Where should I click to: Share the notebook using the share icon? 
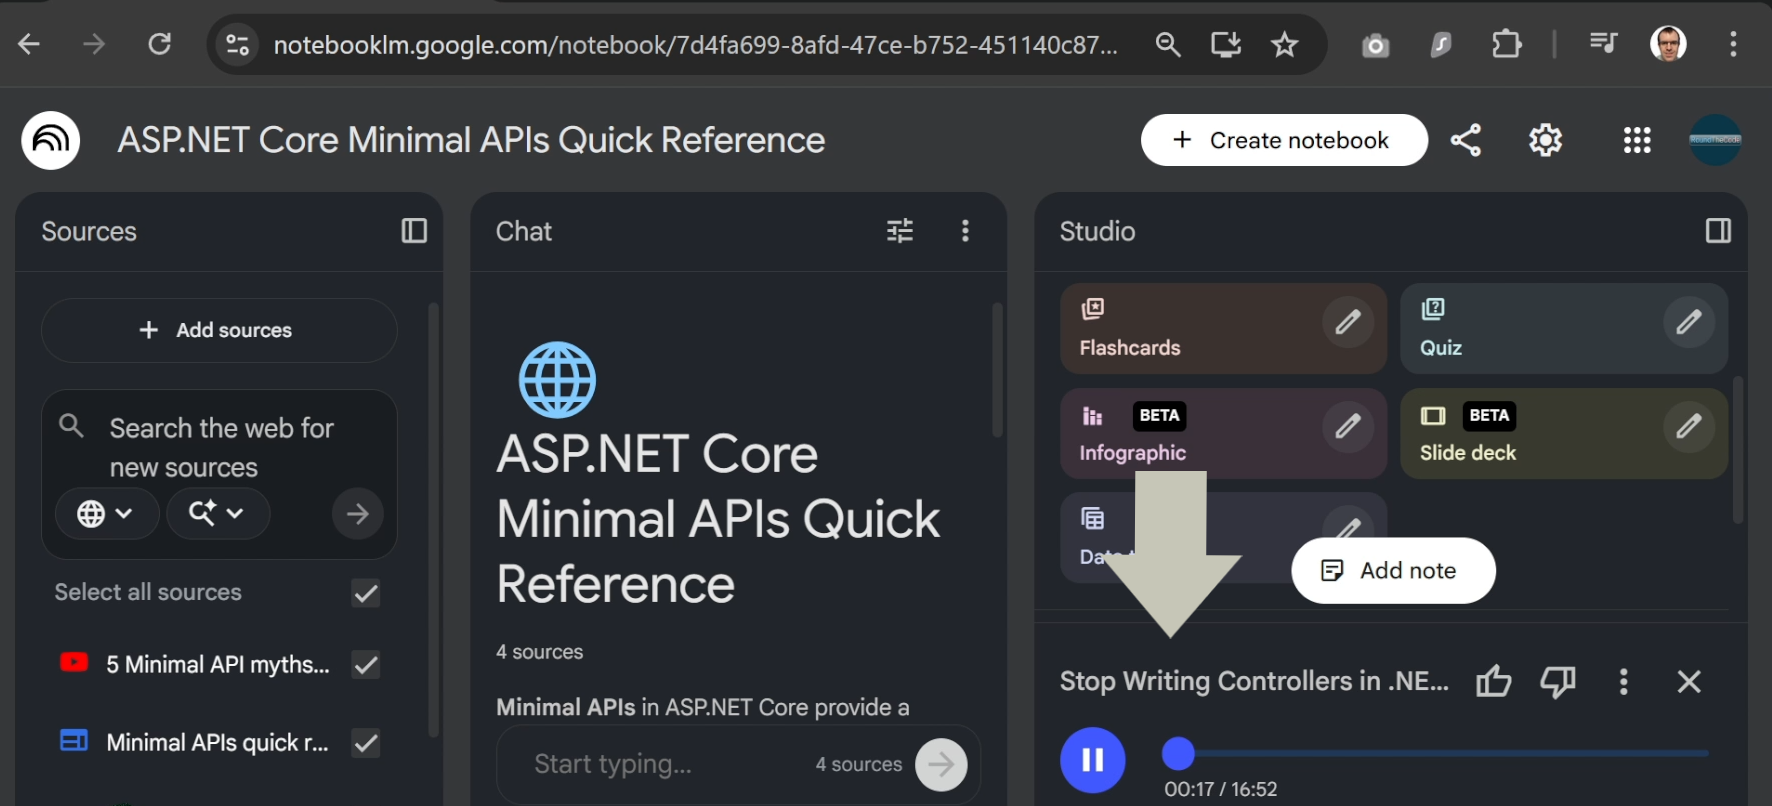tap(1466, 140)
